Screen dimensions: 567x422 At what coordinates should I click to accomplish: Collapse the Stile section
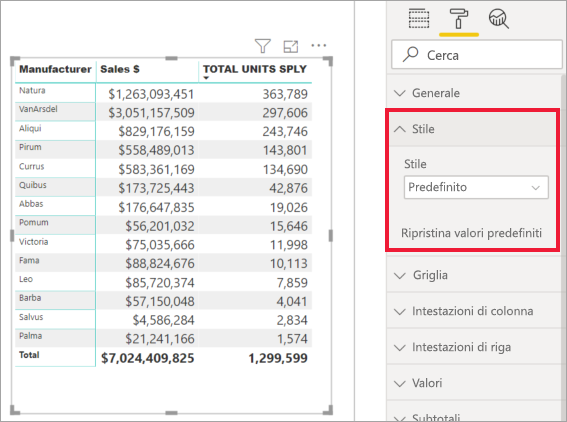pyautogui.click(x=472, y=129)
